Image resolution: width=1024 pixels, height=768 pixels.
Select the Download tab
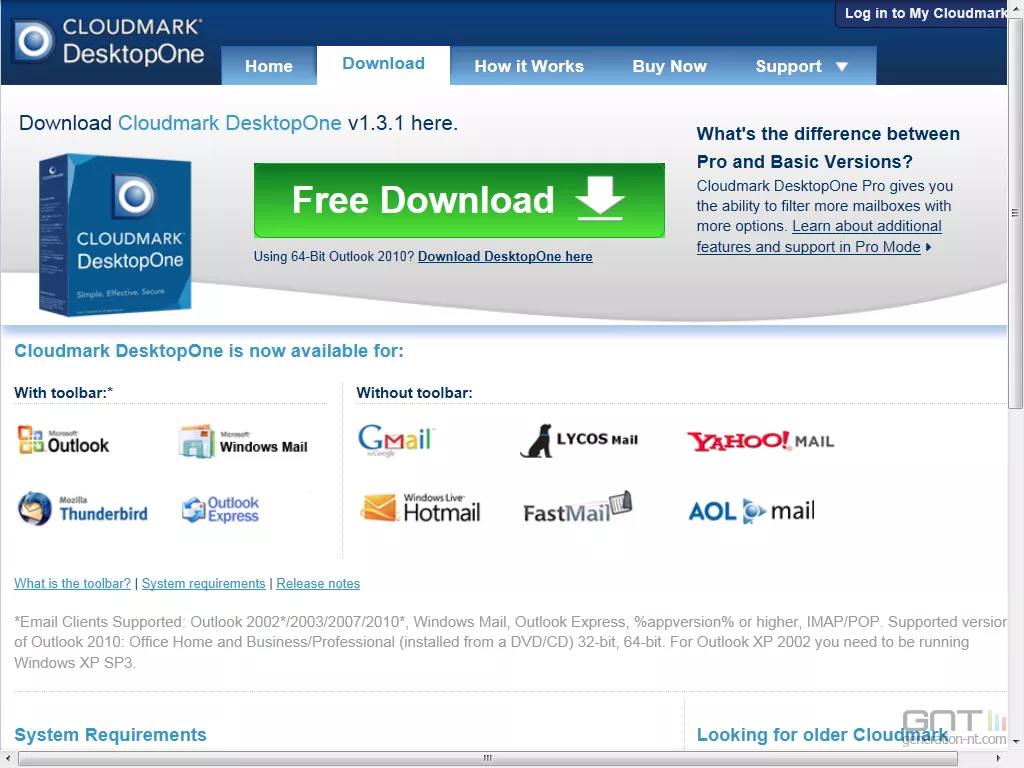pos(383,64)
